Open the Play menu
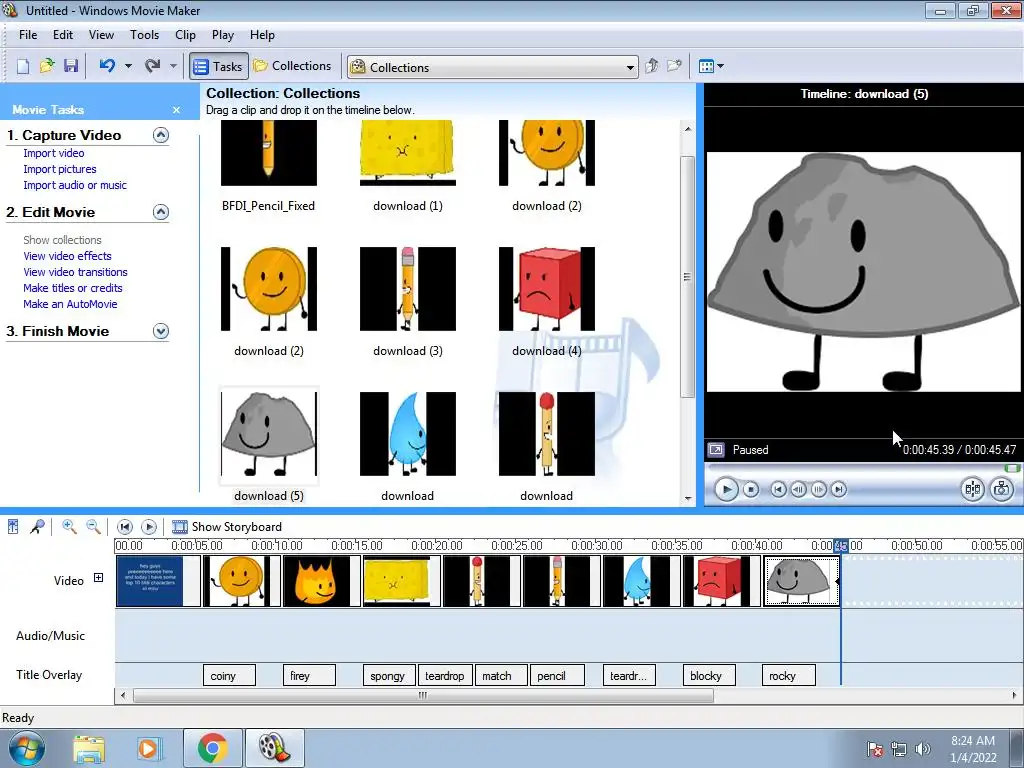 pos(223,35)
